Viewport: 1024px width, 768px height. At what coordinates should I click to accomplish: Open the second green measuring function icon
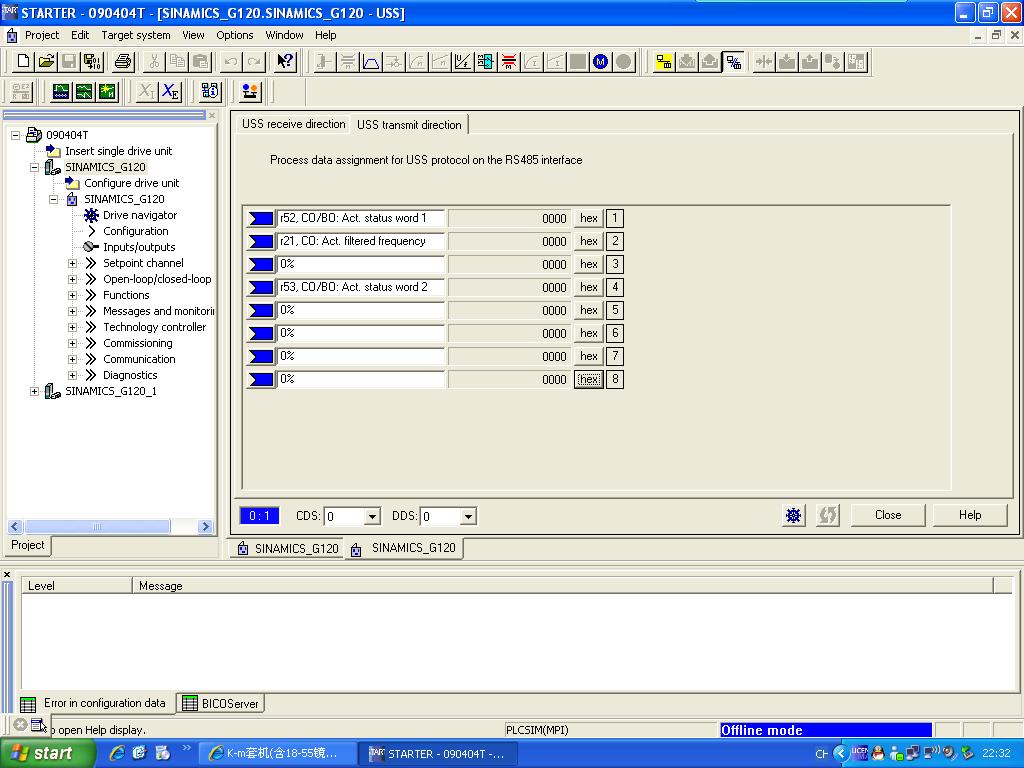point(84,91)
